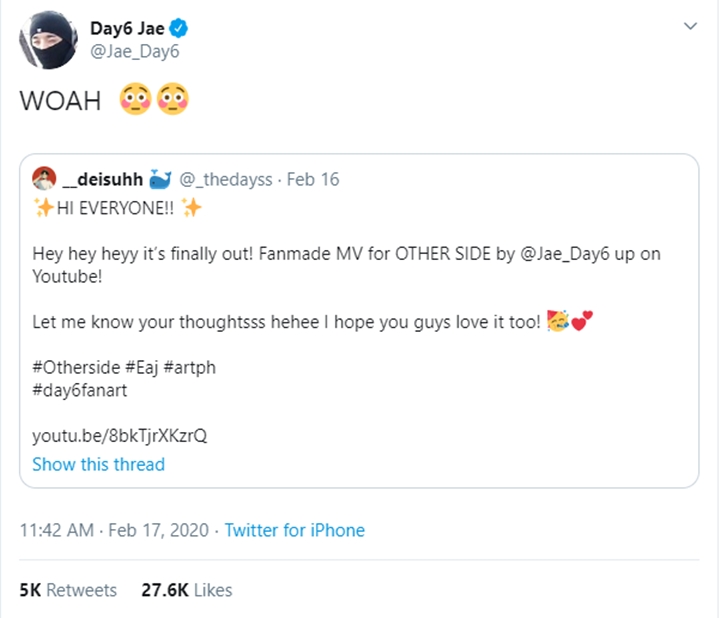Open the youtu.be/8bkTjrXKzrQ video link
This screenshot has width=720, height=618.
[x=120, y=436]
